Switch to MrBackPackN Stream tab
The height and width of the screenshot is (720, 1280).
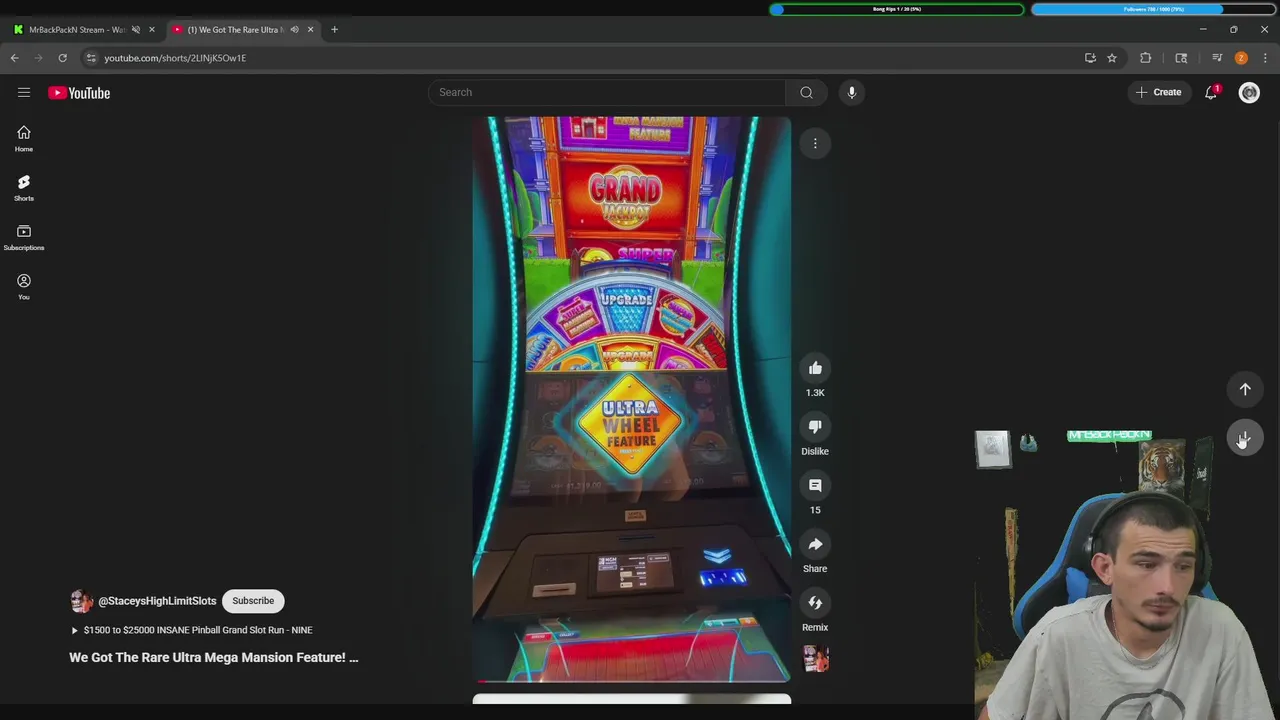[76, 30]
